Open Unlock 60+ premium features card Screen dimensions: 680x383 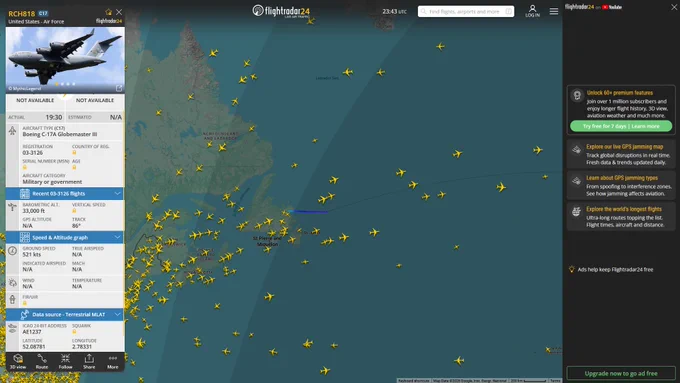coord(621,109)
